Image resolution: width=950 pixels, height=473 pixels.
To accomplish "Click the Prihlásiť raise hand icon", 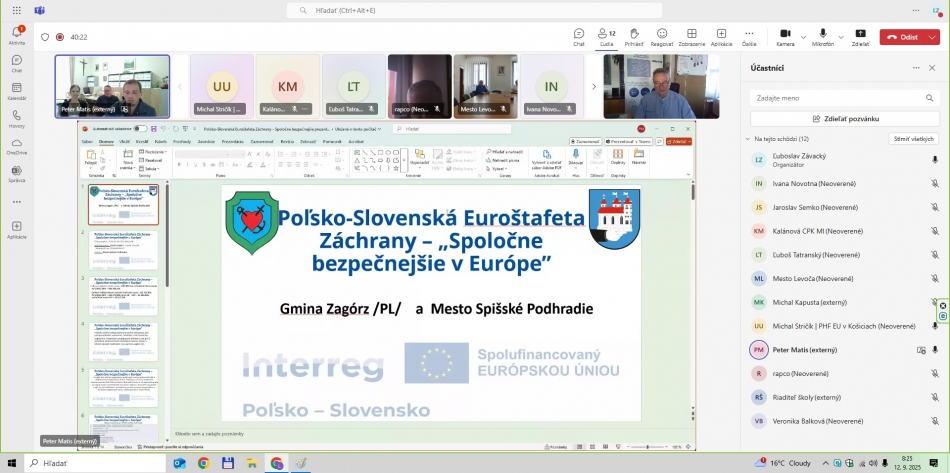I will click(634, 36).
